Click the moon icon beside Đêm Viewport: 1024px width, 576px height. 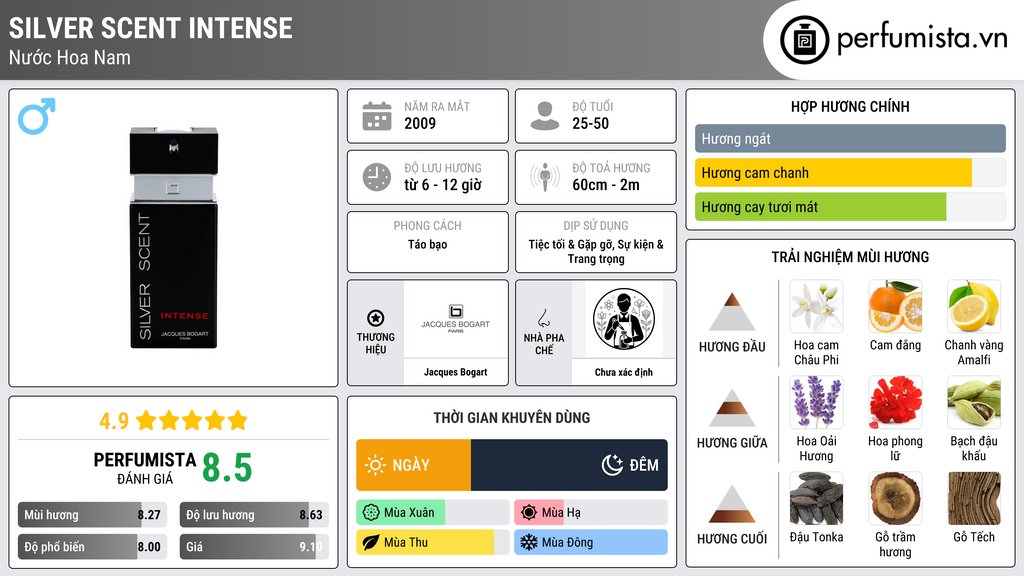coord(612,465)
